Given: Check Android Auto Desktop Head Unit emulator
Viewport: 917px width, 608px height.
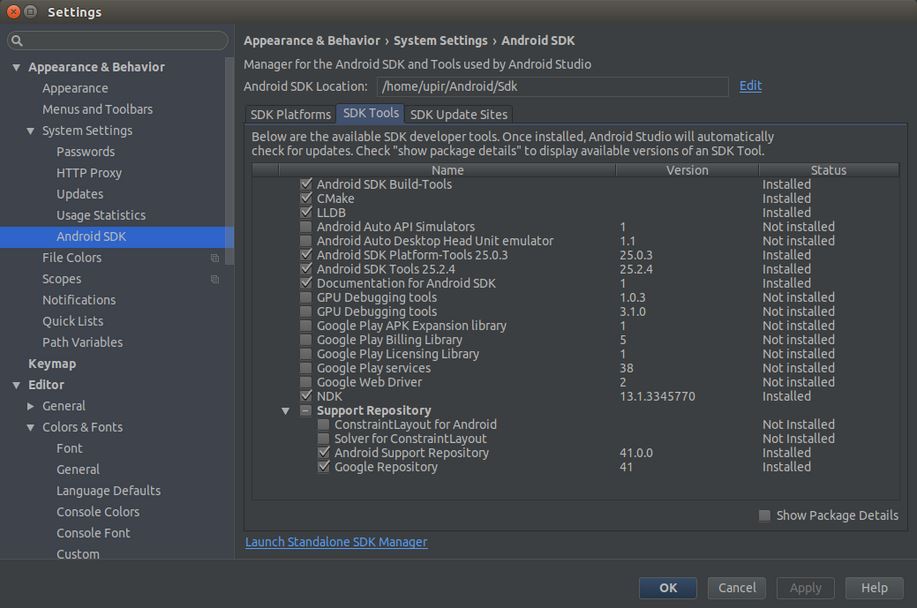Looking at the screenshot, I should pos(306,240).
